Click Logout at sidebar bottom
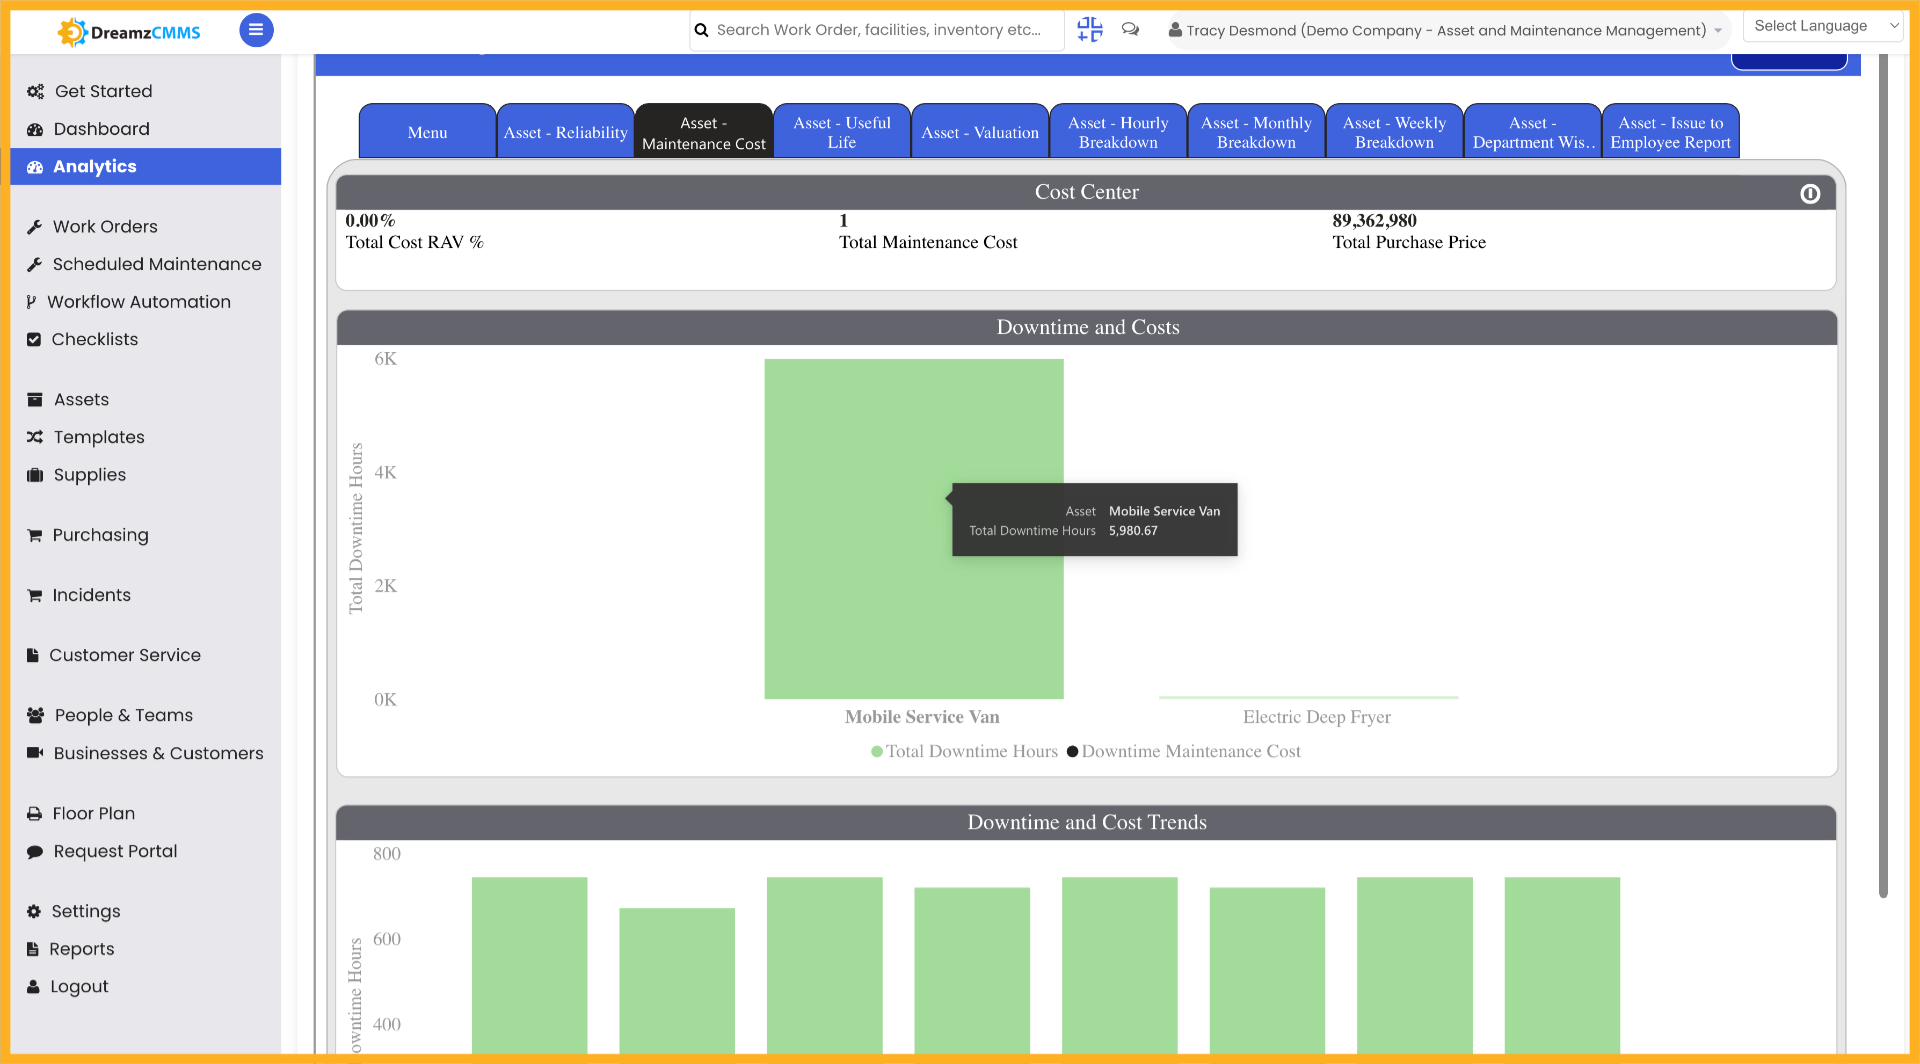Viewport: 1920px width, 1064px height. (x=80, y=986)
